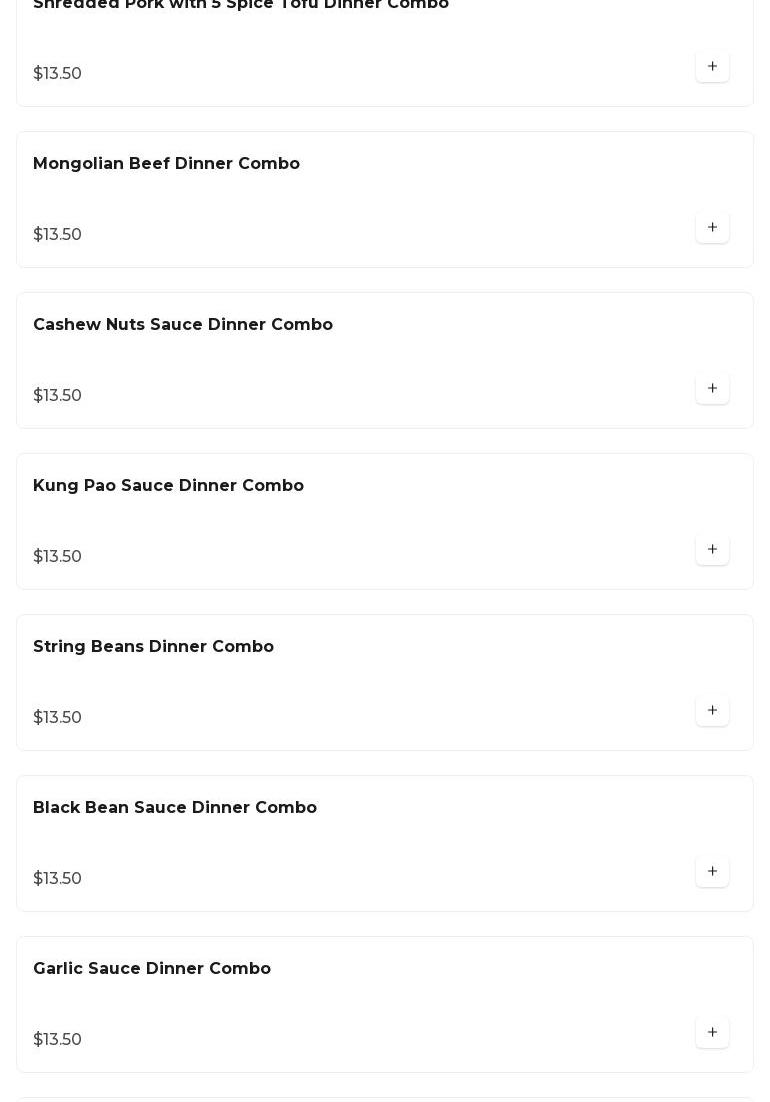Click the Black Bean Sauce combo price

click(x=57, y=879)
